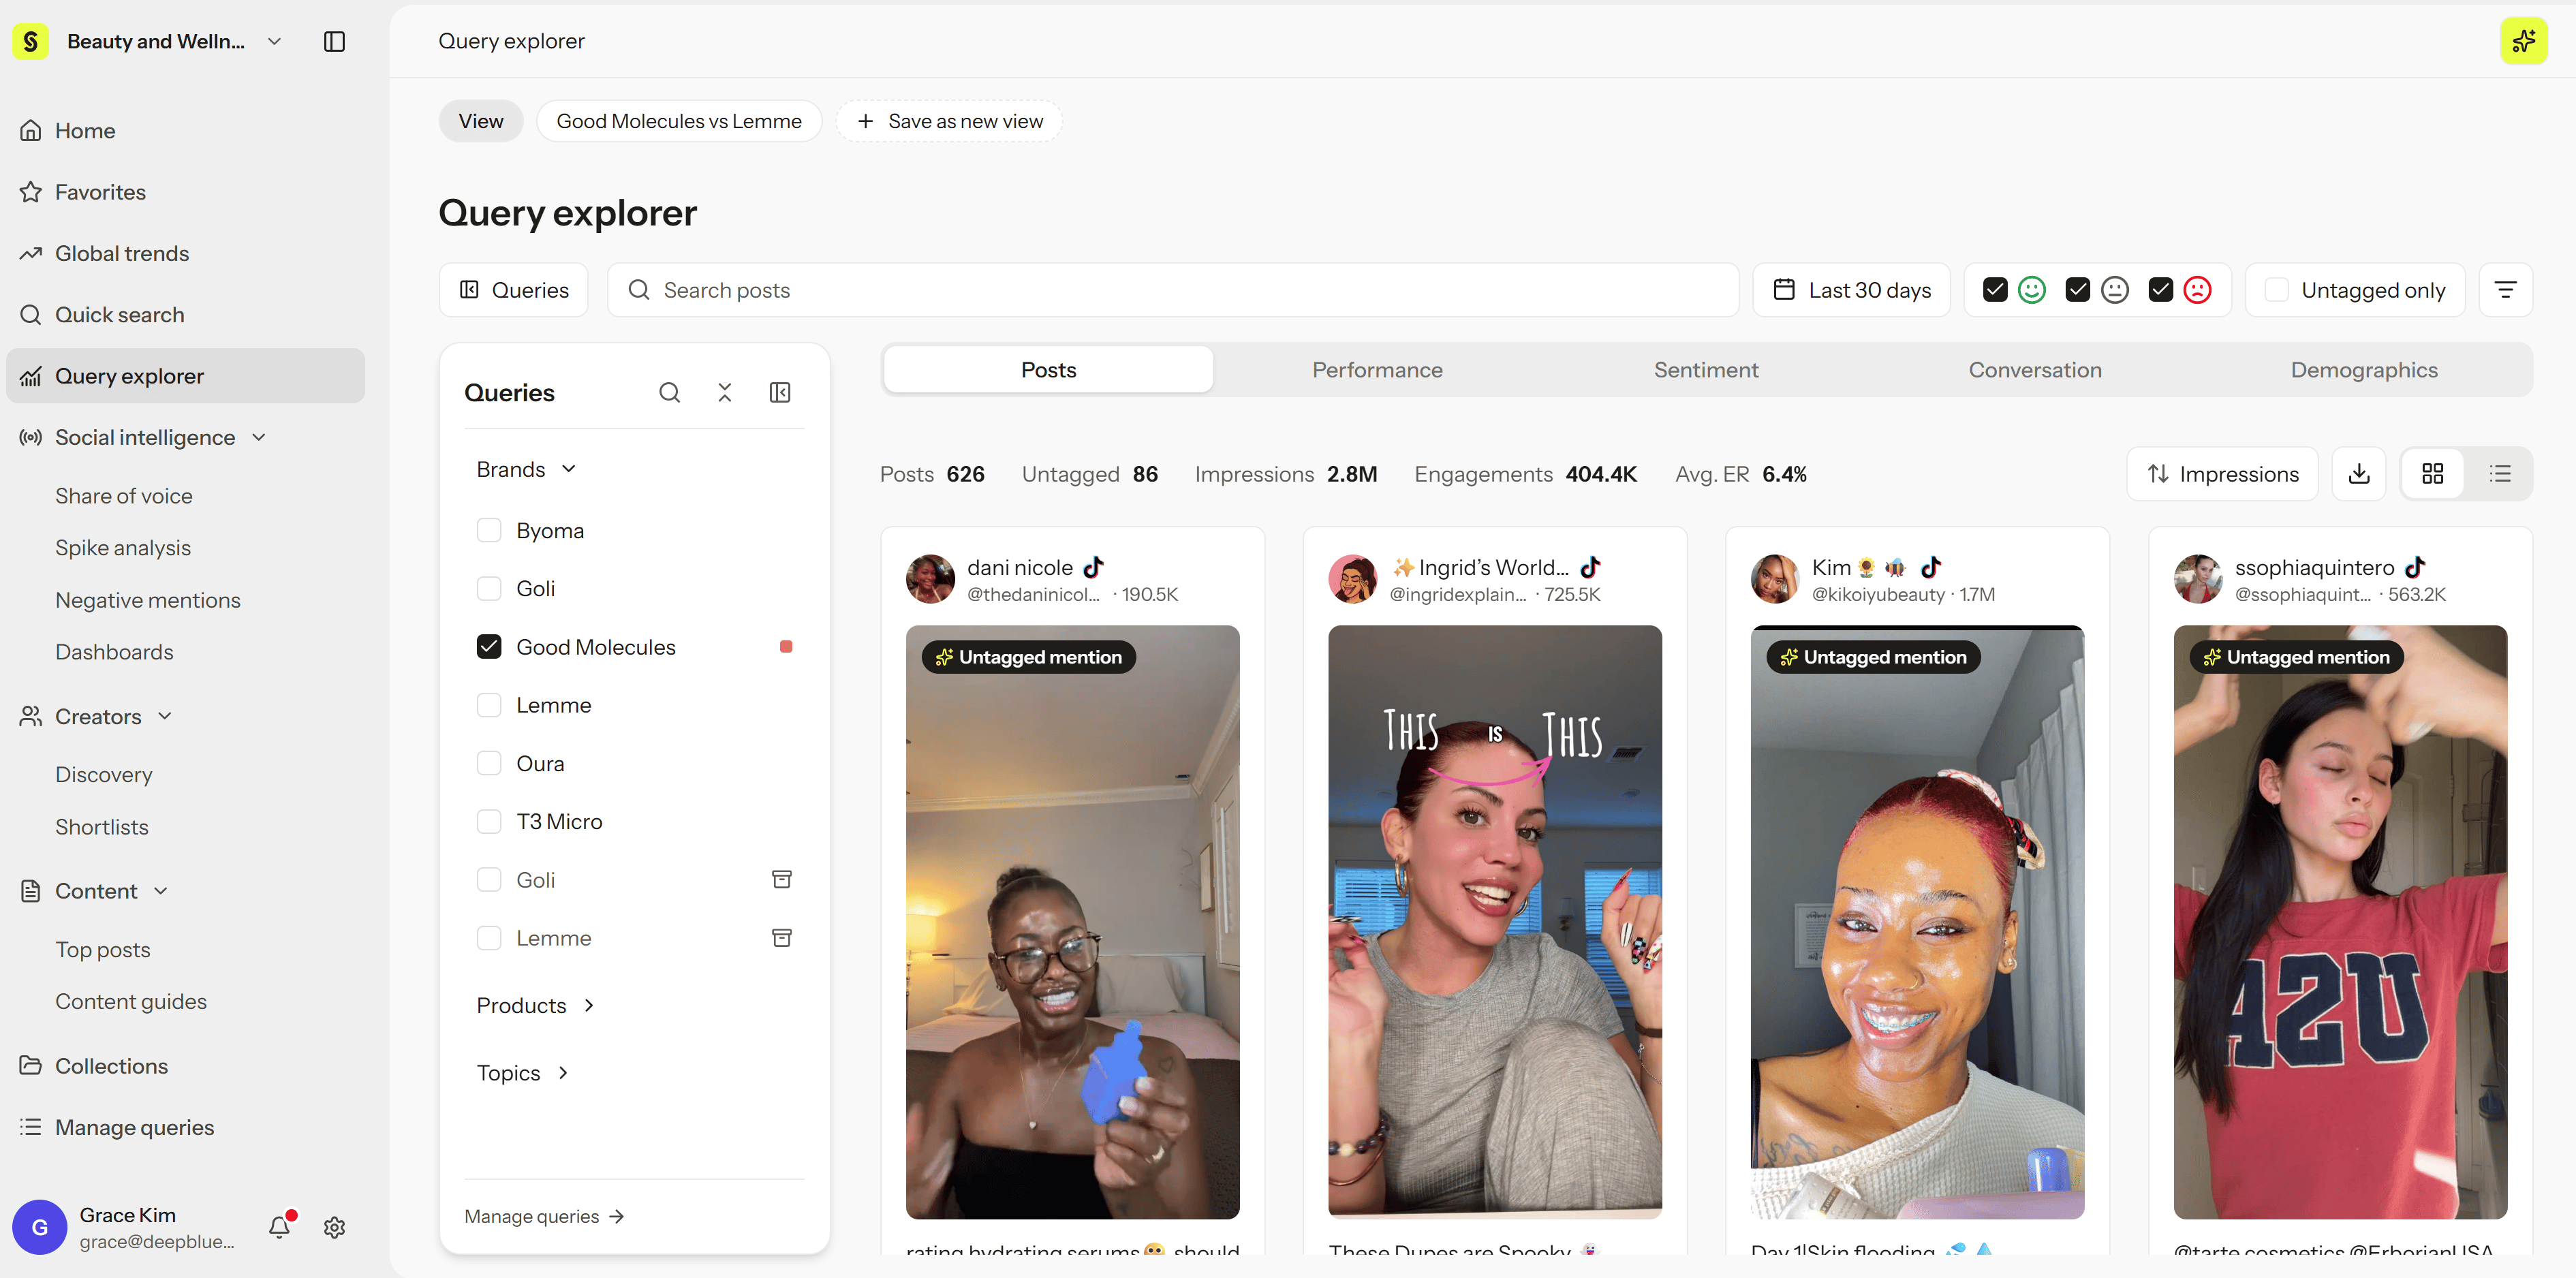The height and width of the screenshot is (1278, 2576).
Task: Check the Byoma brand checkbox
Action: (489, 531)
